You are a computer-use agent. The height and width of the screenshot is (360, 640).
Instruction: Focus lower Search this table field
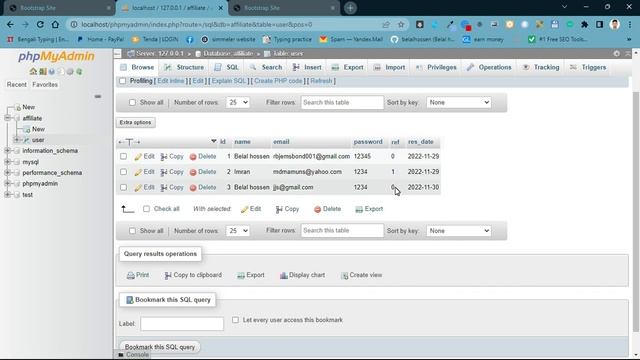click(x=342, y=231)
